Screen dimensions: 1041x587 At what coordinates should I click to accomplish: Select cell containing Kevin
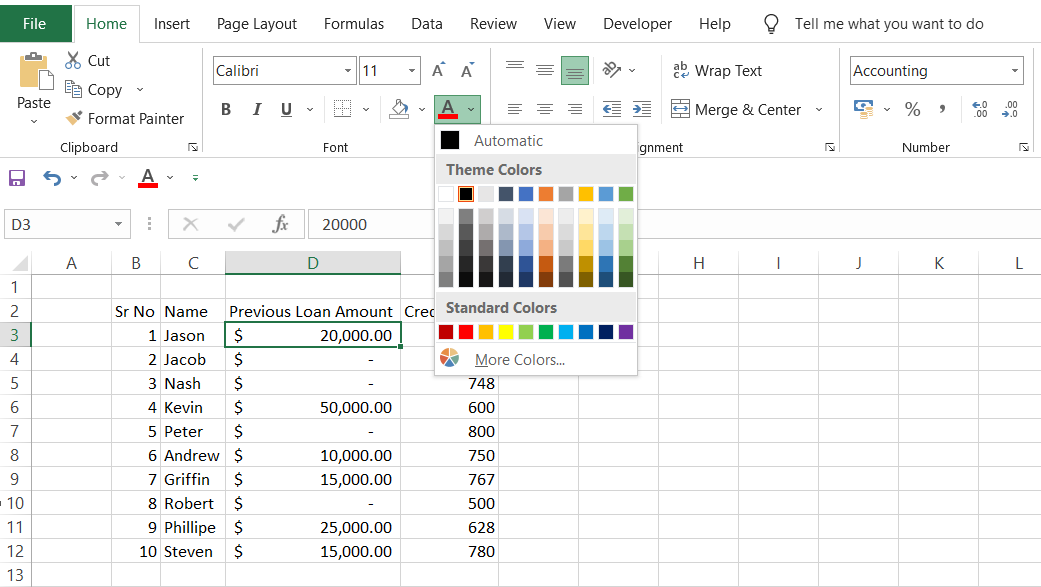(x=192, y=408)
